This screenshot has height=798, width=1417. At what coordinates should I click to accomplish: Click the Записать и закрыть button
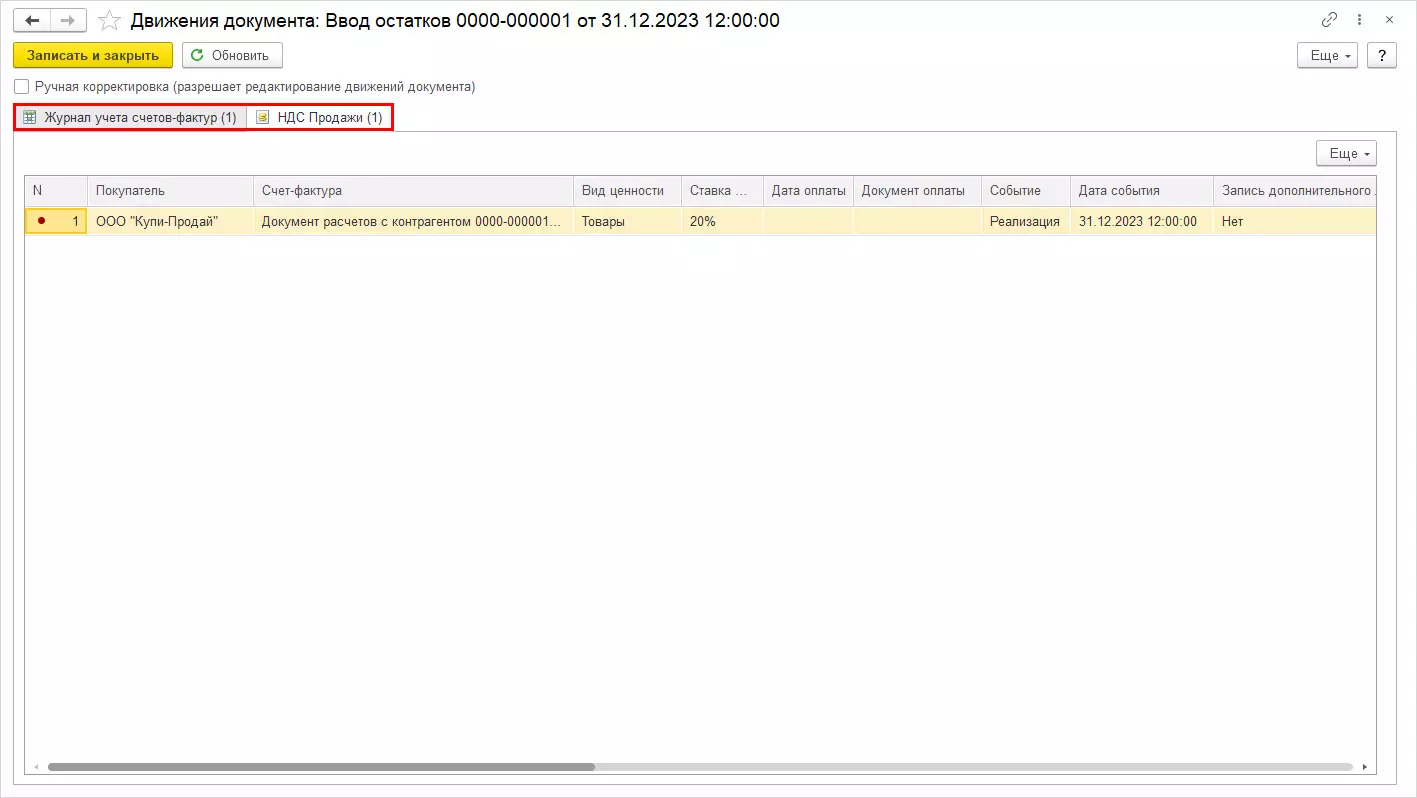point(93,55)
